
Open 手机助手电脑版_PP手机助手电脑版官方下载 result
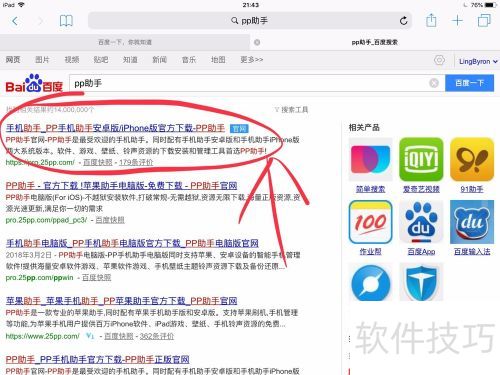coord(132,243)
